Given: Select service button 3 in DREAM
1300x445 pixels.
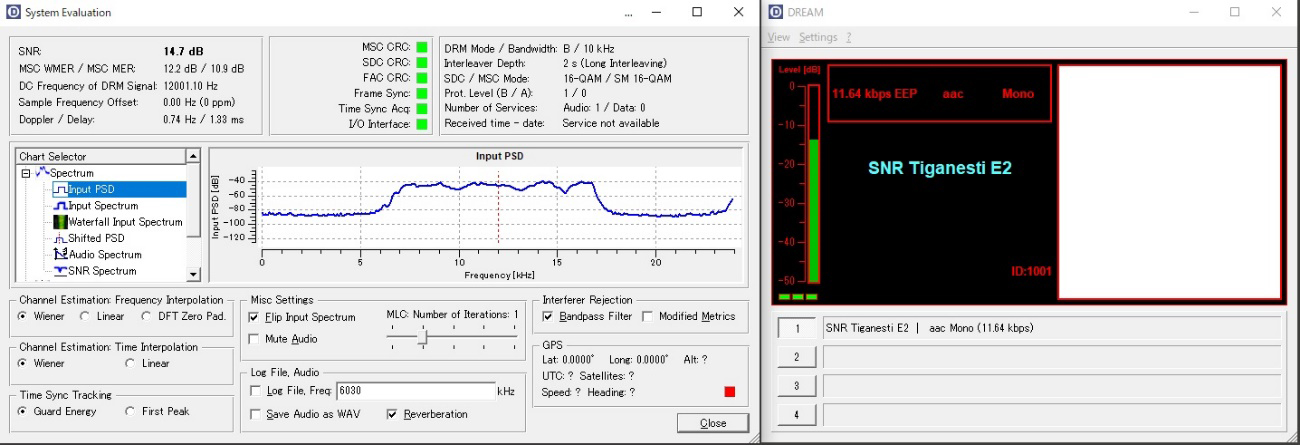Looking at the screenshot, I should coord(797,385).
